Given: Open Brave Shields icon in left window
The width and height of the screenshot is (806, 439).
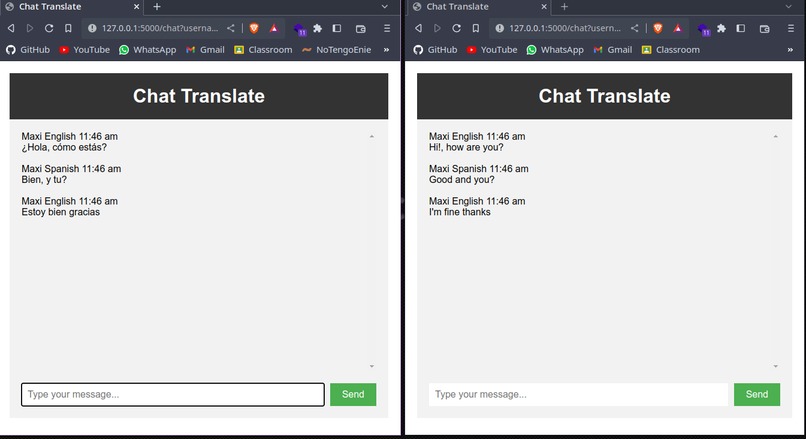Looking at the screenshot, I should (254, 28).
